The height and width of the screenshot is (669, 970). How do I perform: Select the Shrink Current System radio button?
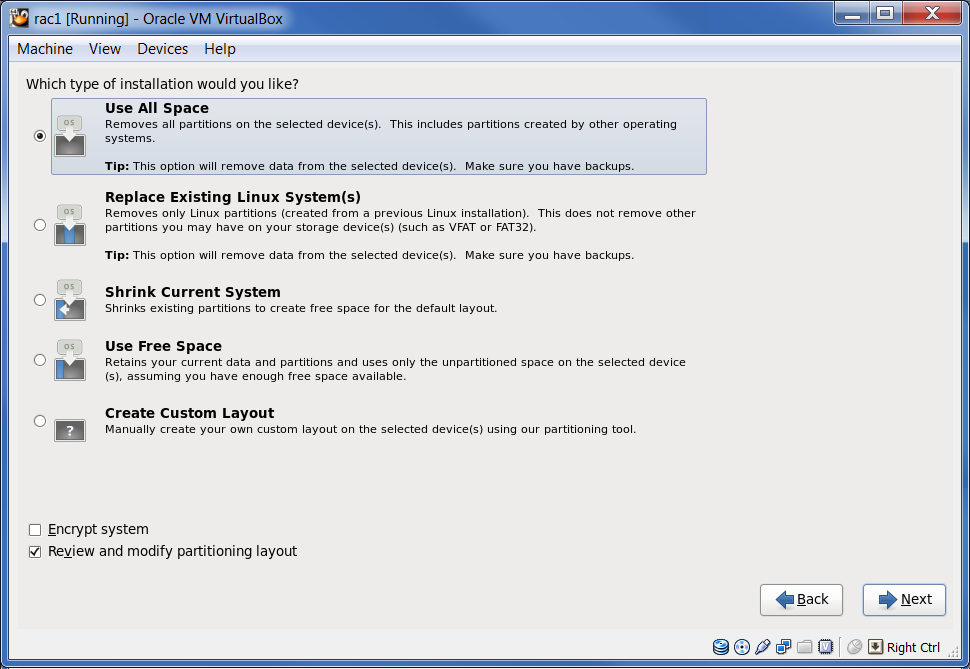pyautogui.click(x=40, y=299)
